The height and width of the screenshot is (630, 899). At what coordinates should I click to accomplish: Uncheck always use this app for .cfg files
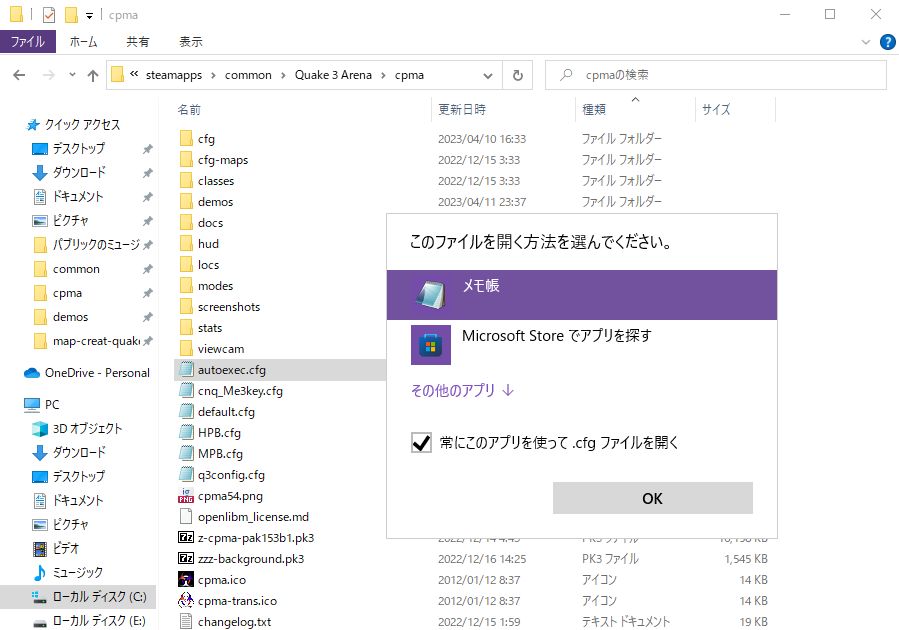point(421,443)
